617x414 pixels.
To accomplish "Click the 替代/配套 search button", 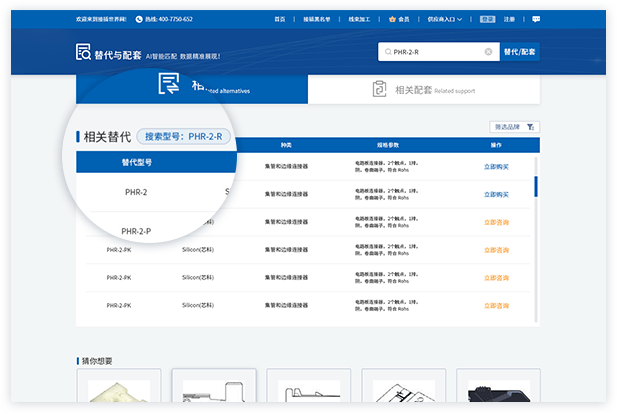I will click(519, 52).
